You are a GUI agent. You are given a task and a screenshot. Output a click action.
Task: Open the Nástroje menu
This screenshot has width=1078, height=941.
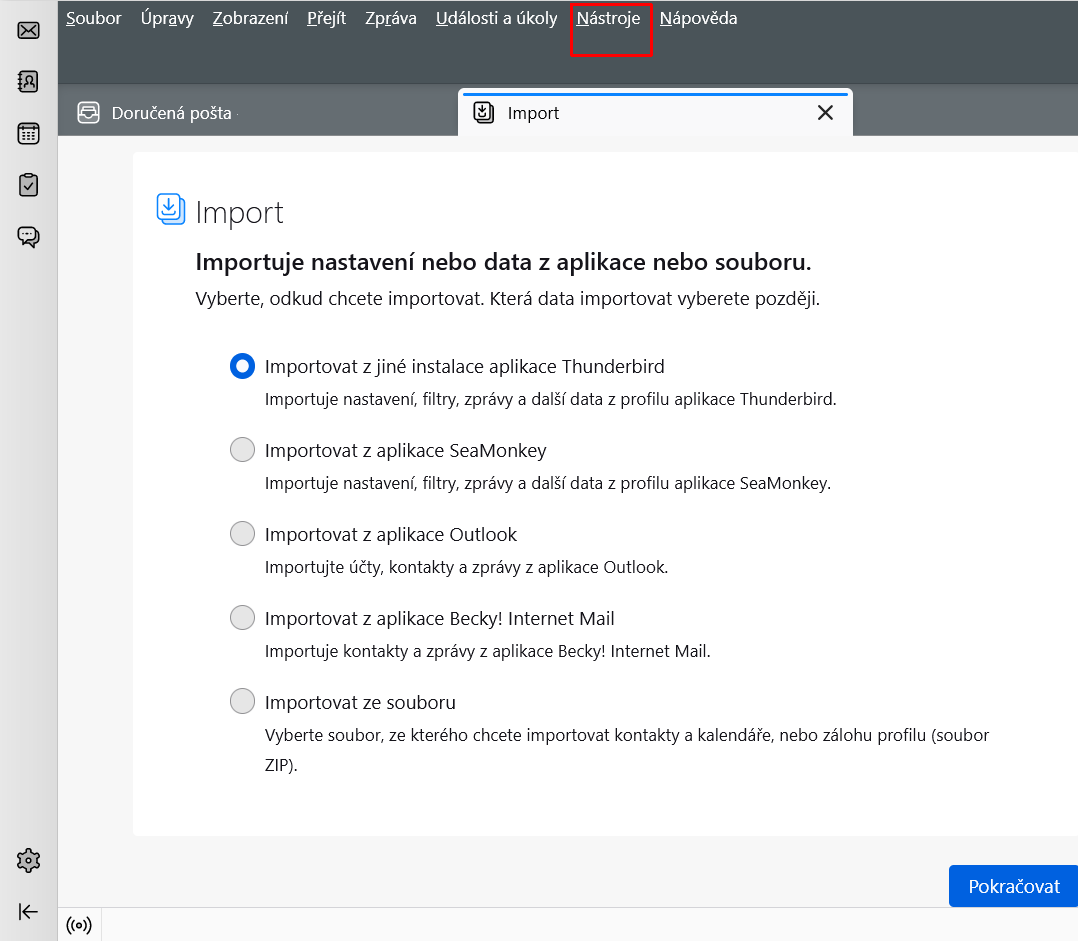click(608, 18)
